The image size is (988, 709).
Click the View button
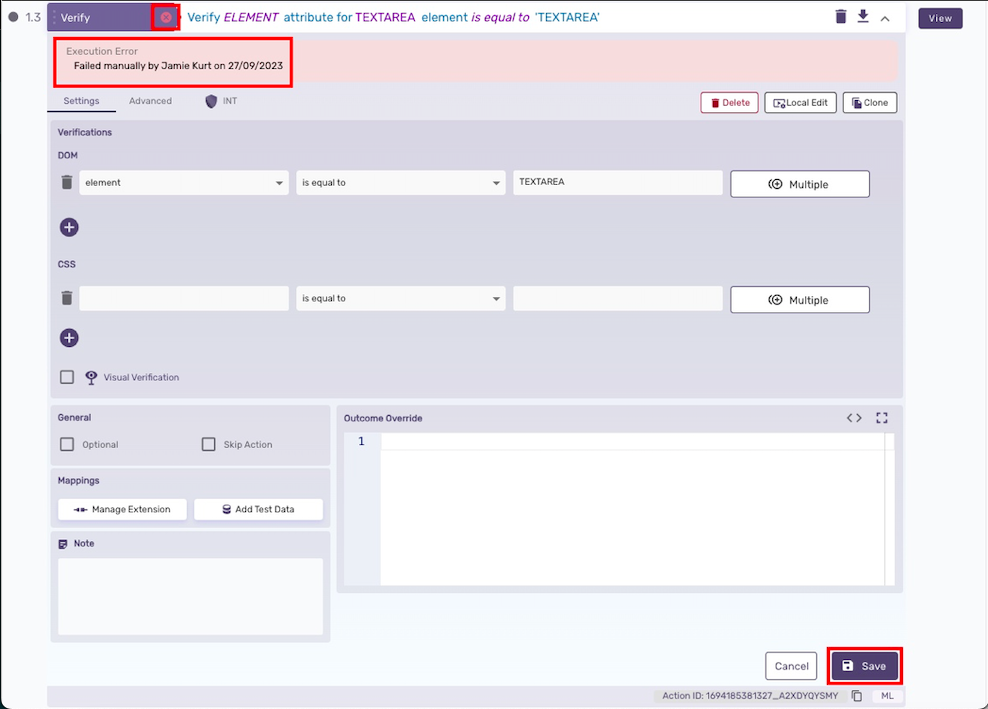940,18
